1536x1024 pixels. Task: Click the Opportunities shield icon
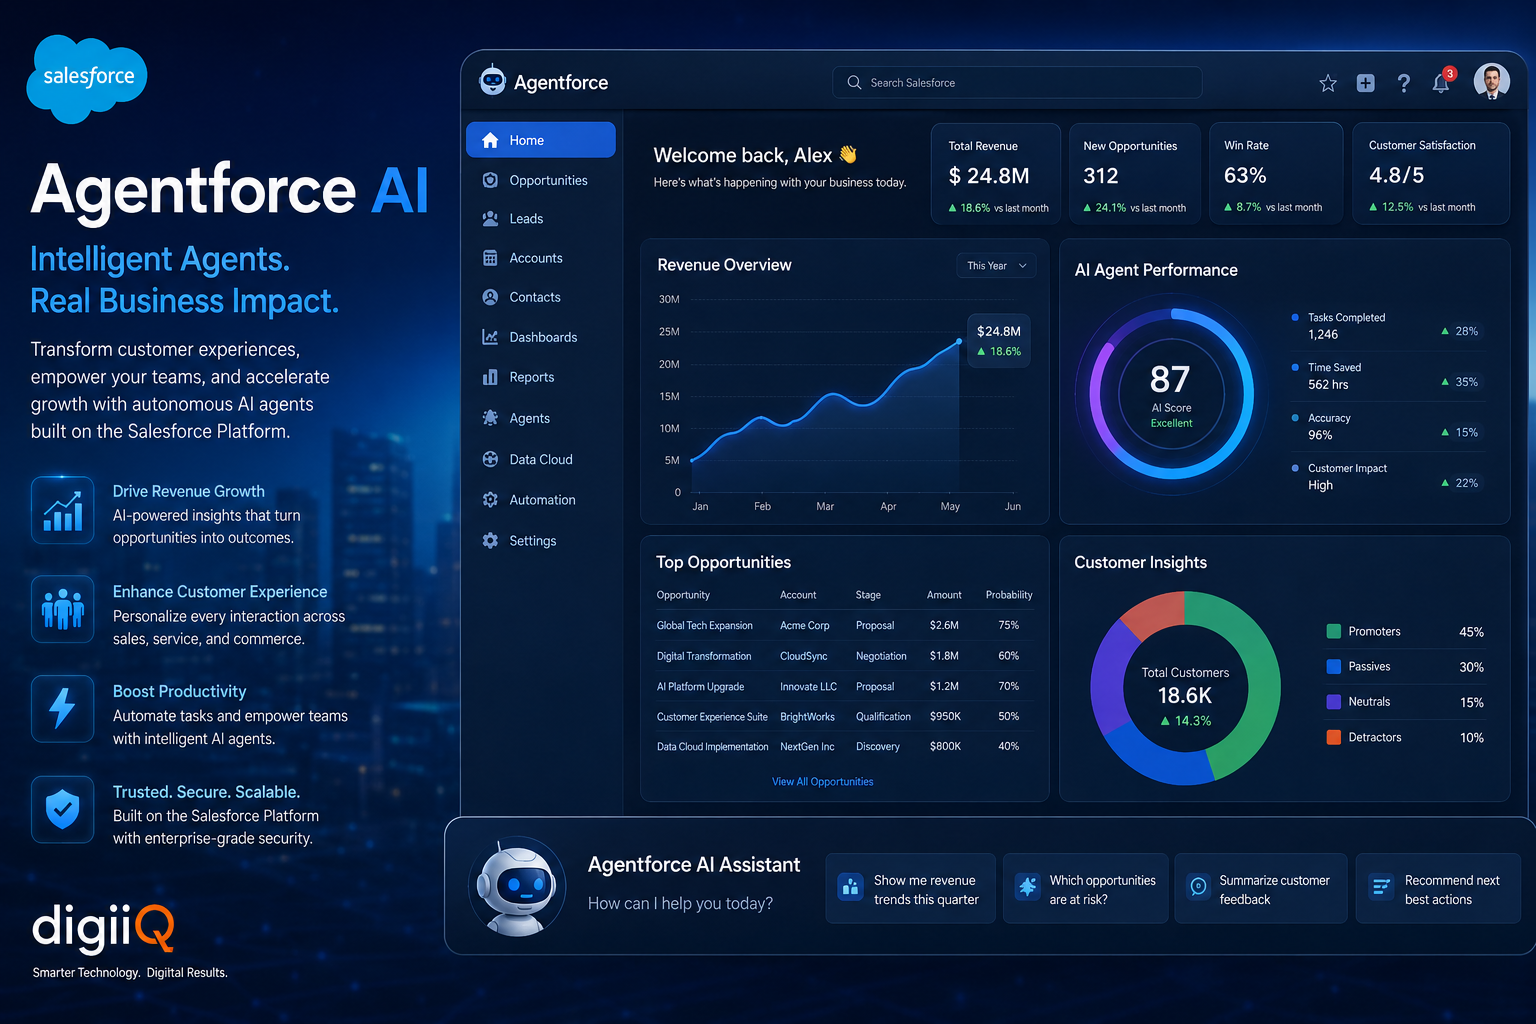point(490,180)
